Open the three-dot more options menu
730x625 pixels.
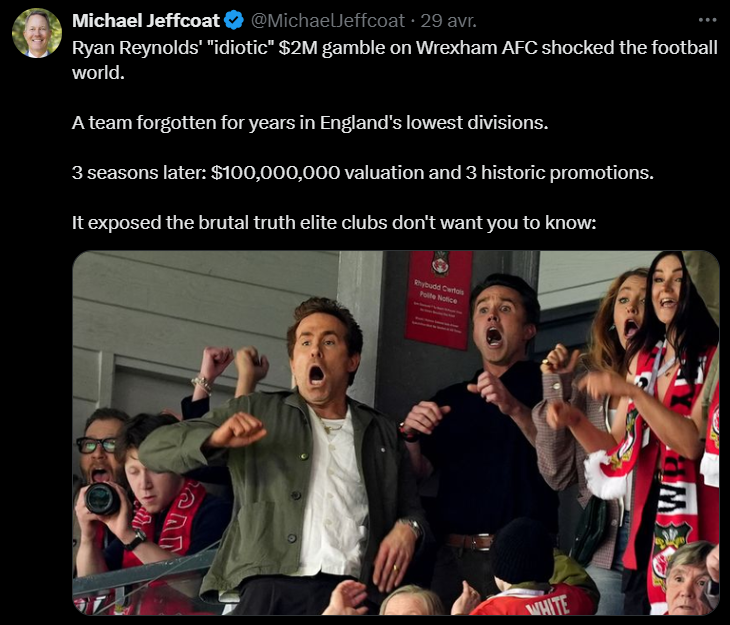707,20
